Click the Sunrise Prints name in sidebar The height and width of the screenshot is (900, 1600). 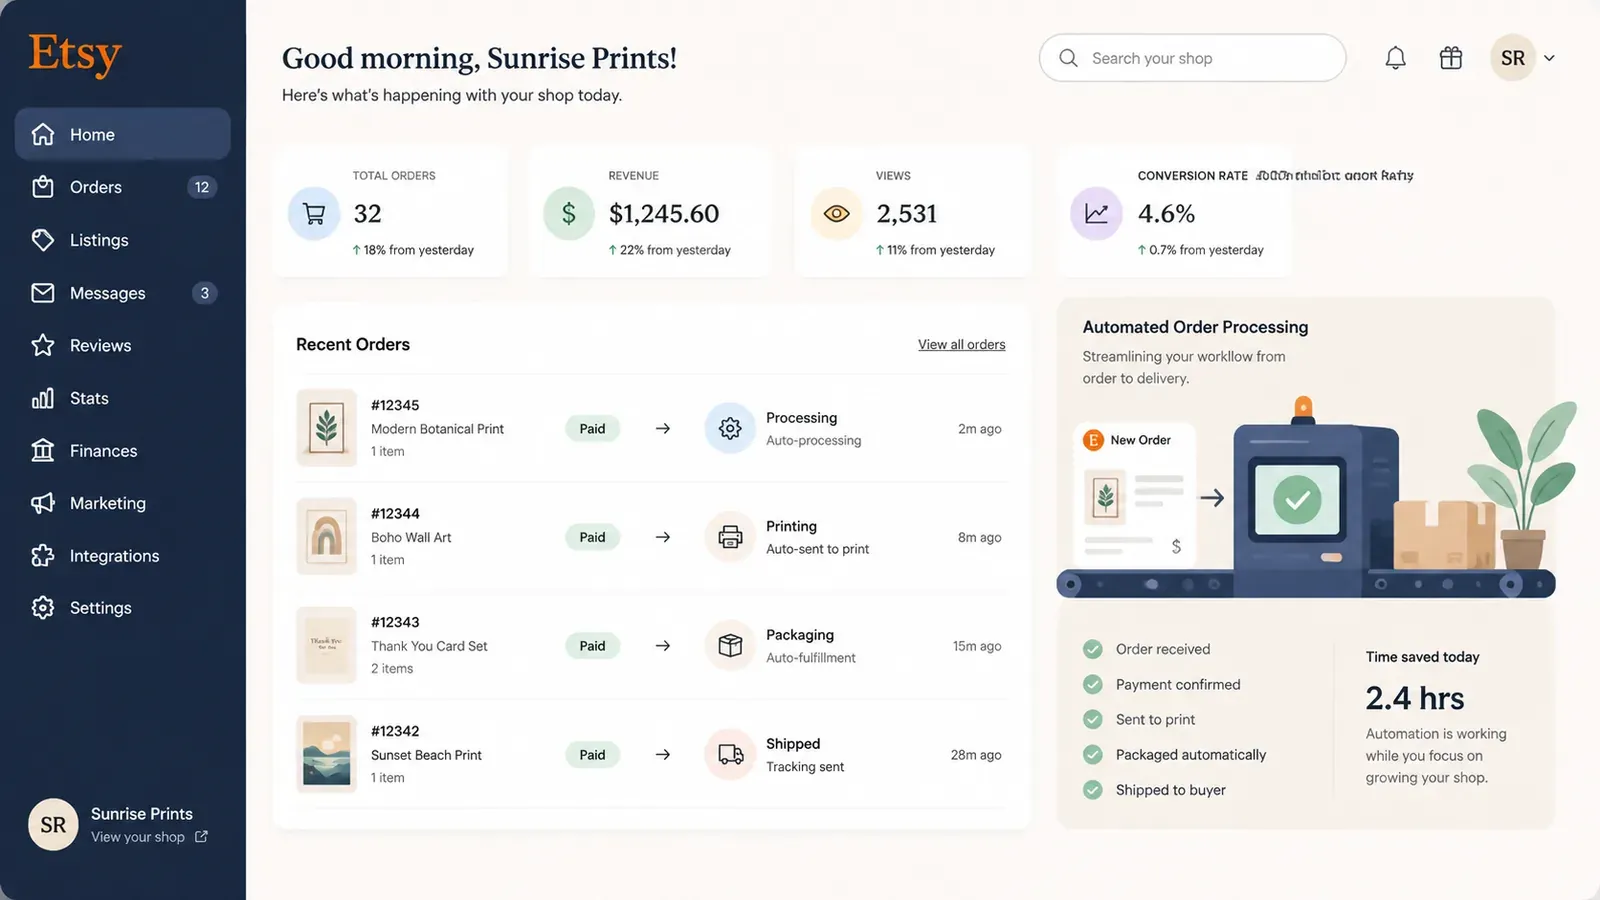click(x=142, y=814)
